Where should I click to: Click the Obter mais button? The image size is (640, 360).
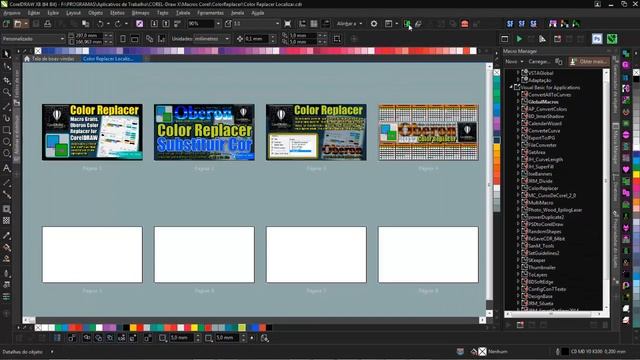pos(589,62)
